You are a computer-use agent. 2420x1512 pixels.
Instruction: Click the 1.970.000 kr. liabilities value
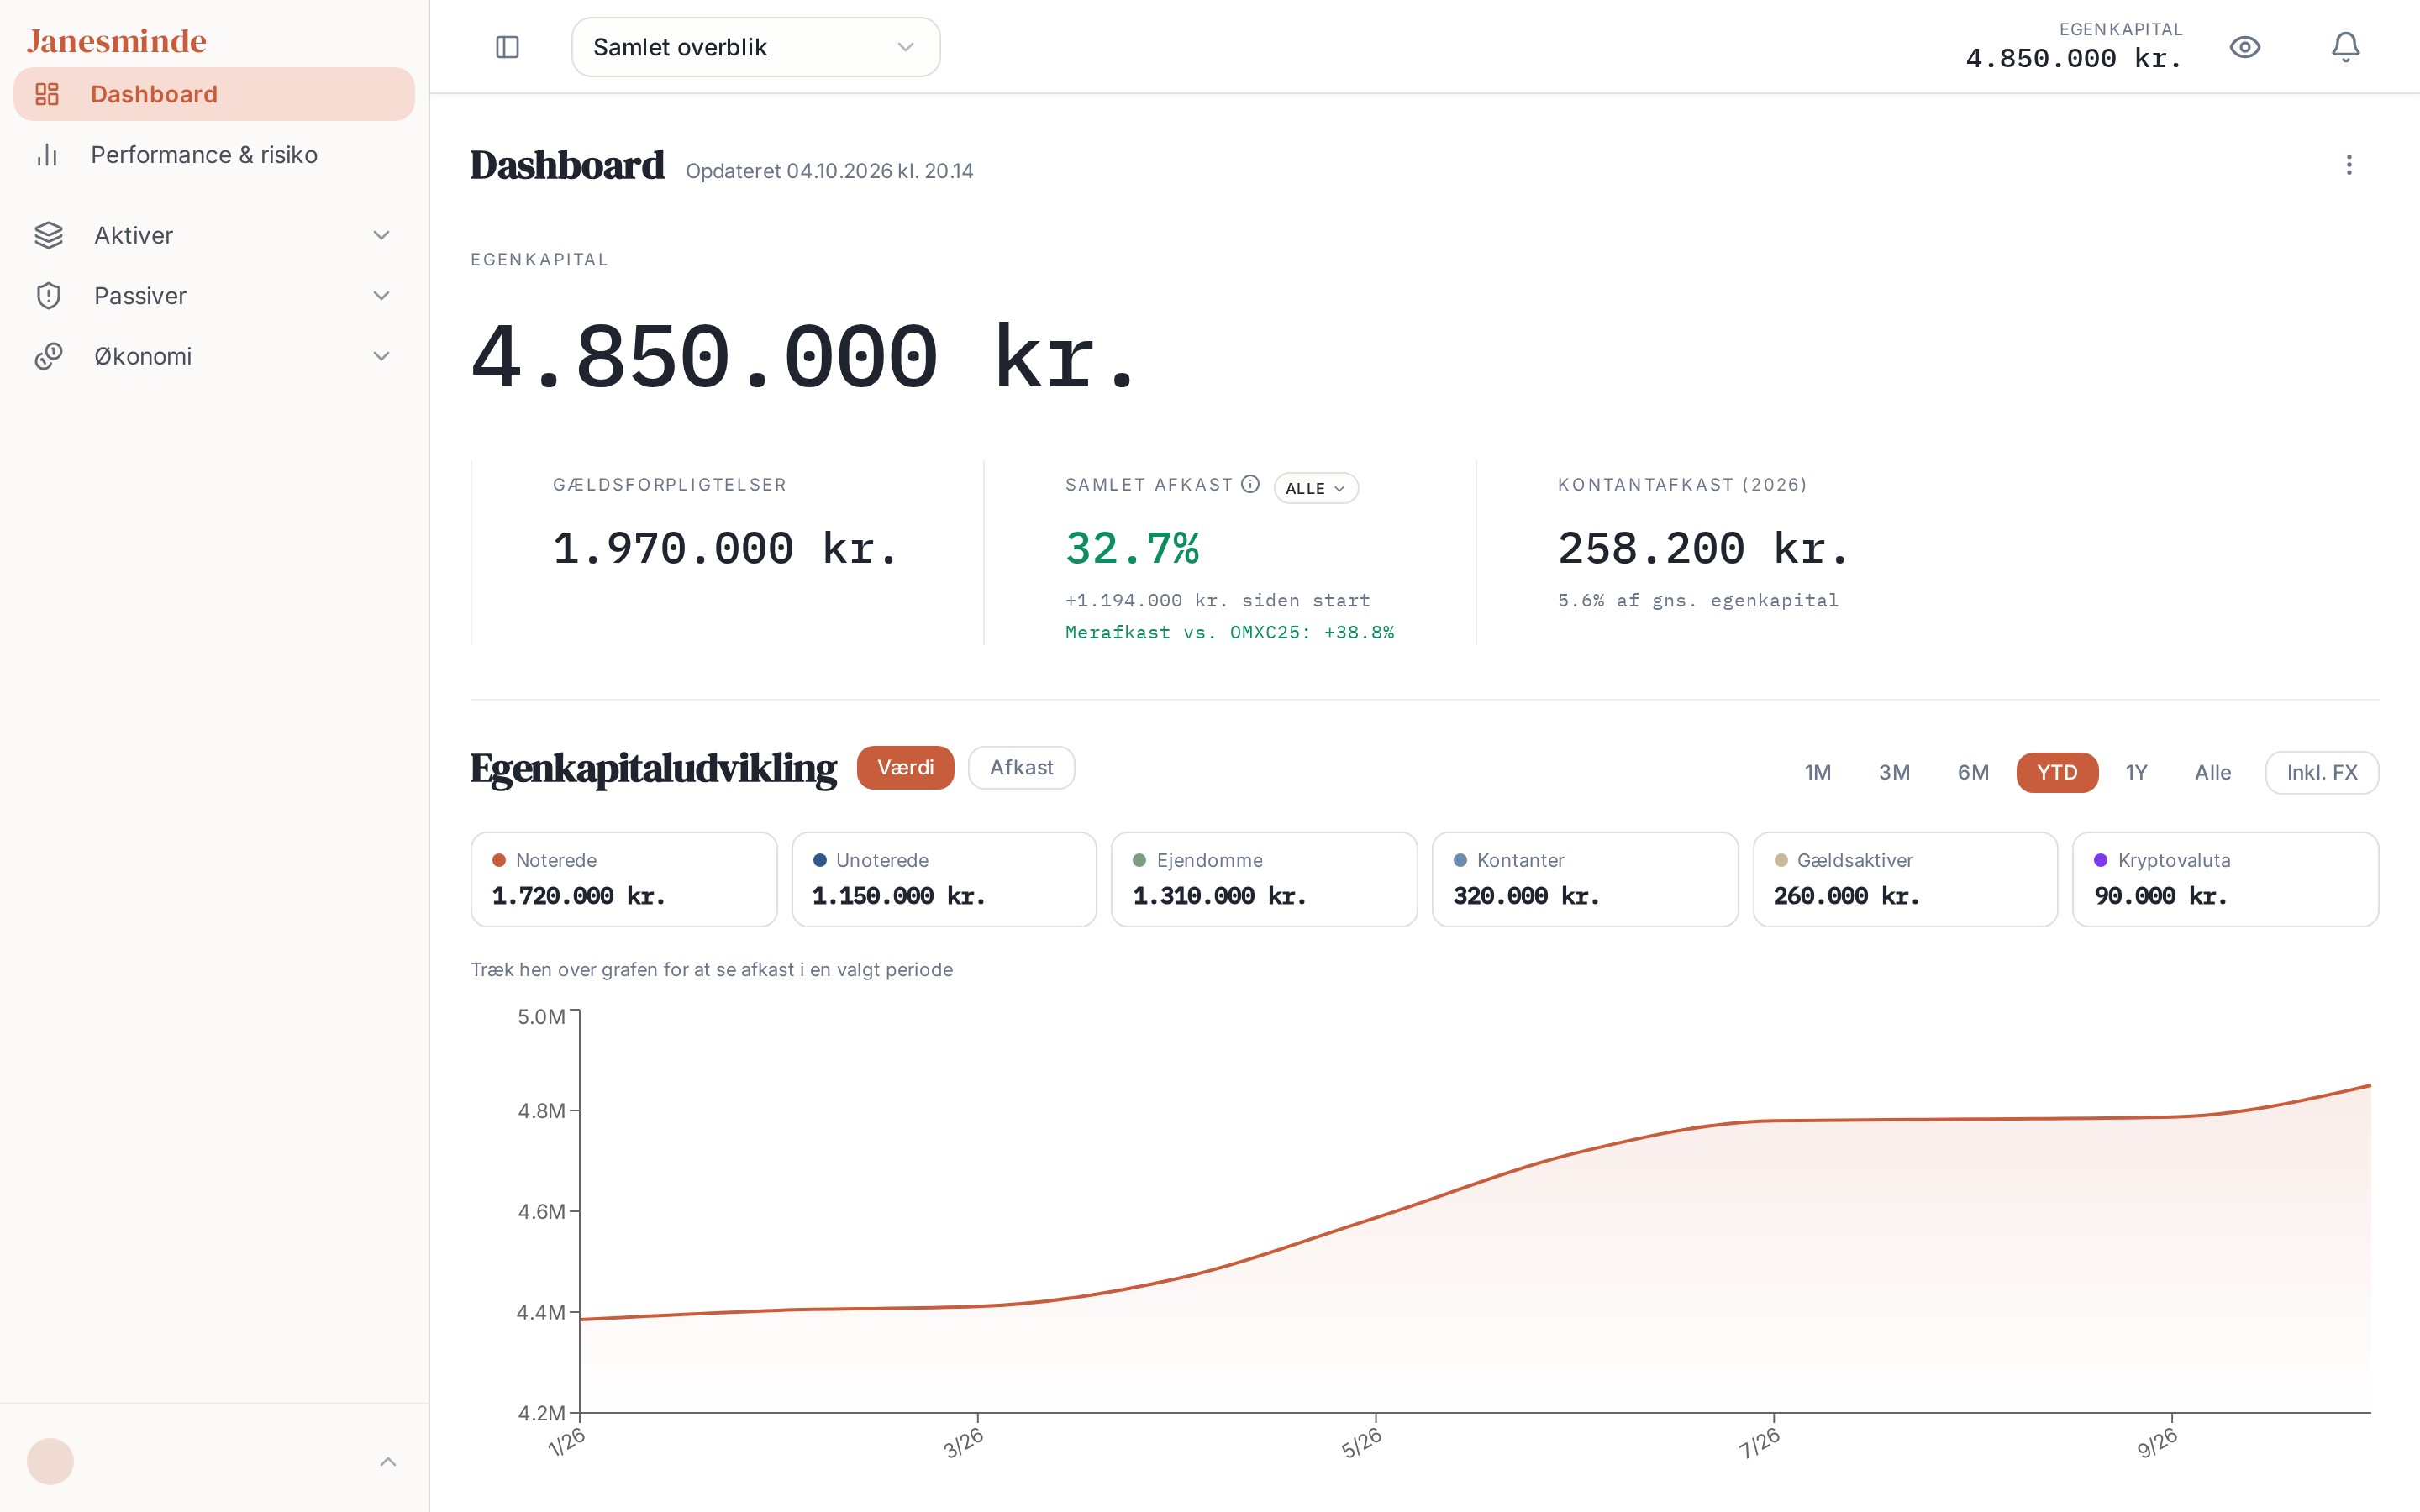click(x=726, y=548)
